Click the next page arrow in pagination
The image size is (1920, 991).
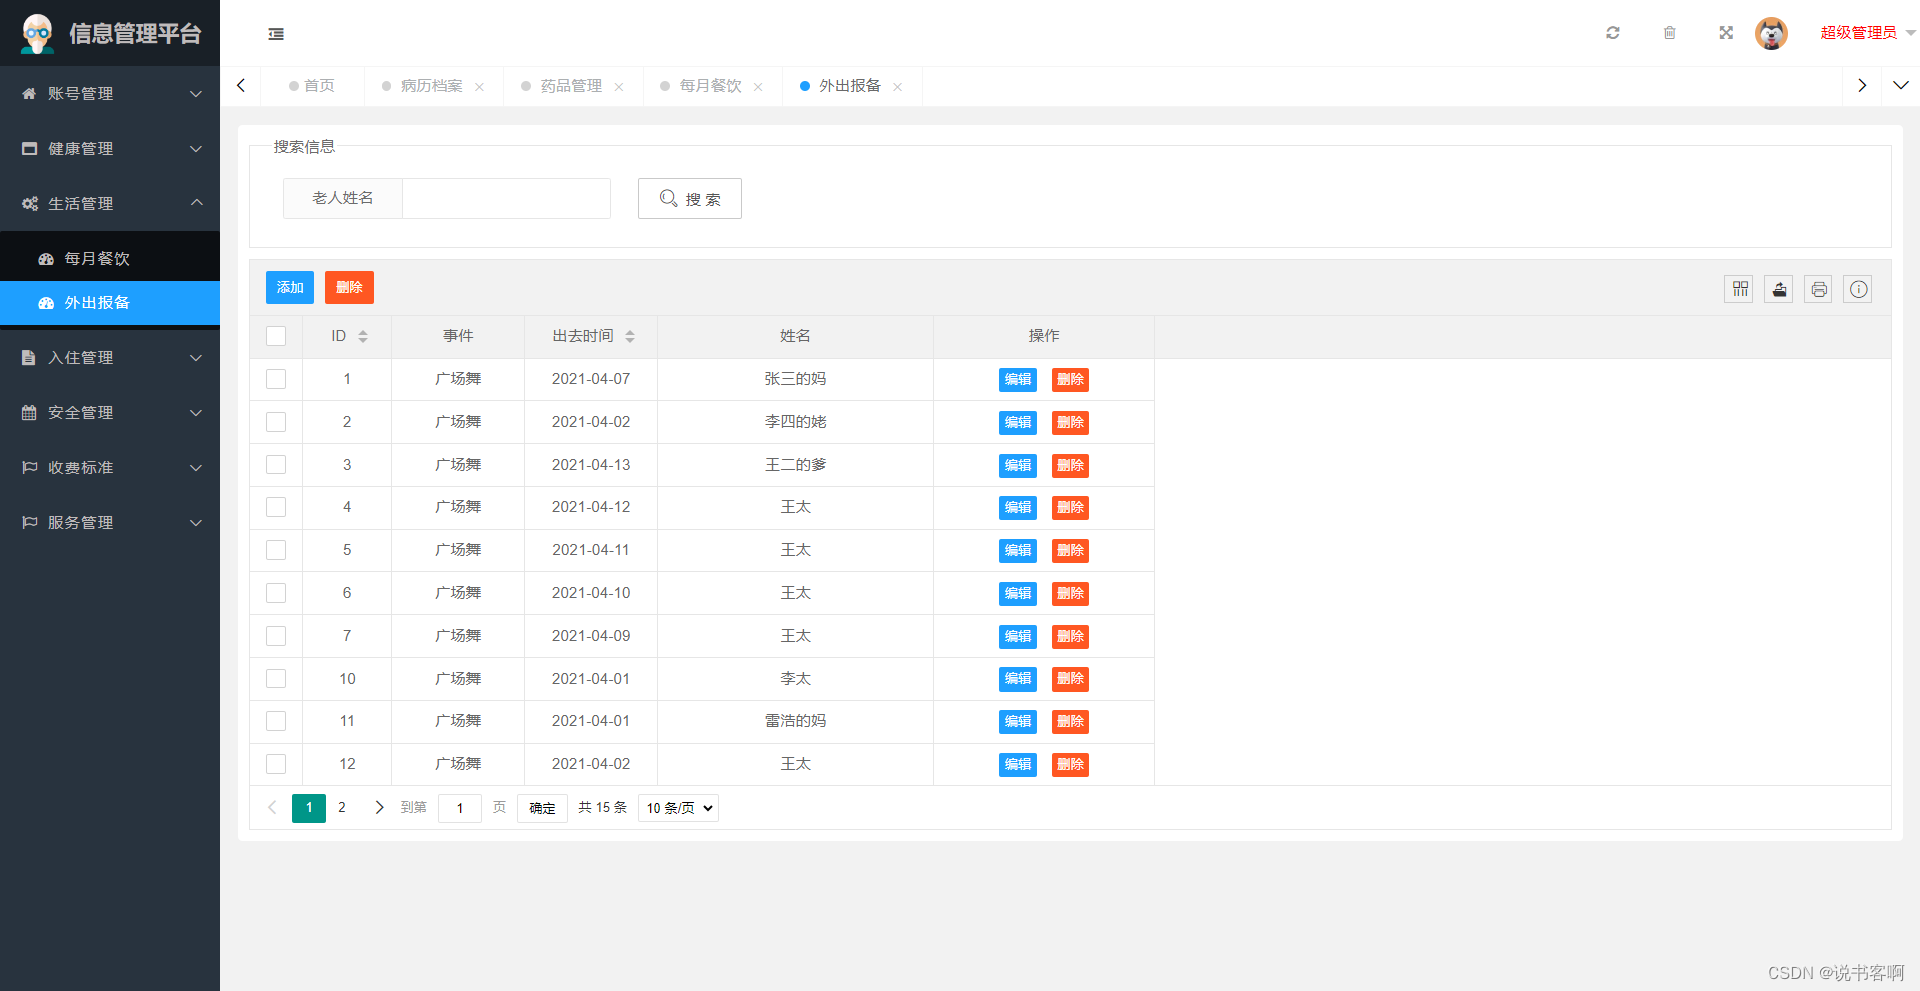click(379, 808)
